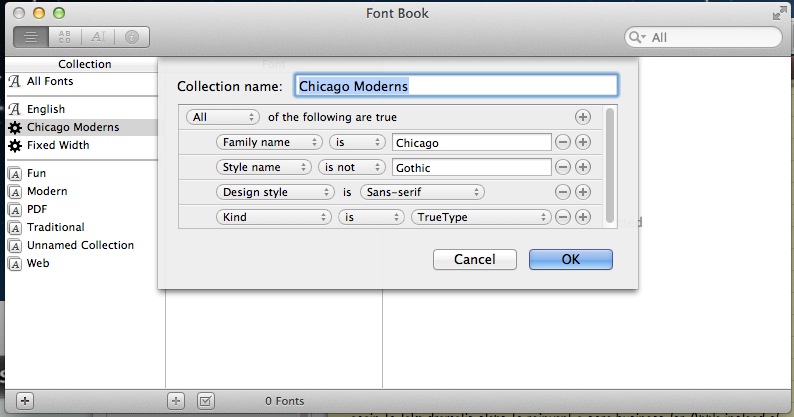Click the search magnifier icon
Image resolution: width=794 pixels, height=417 pixels.
pyautogui.click(x=636, y=37)
